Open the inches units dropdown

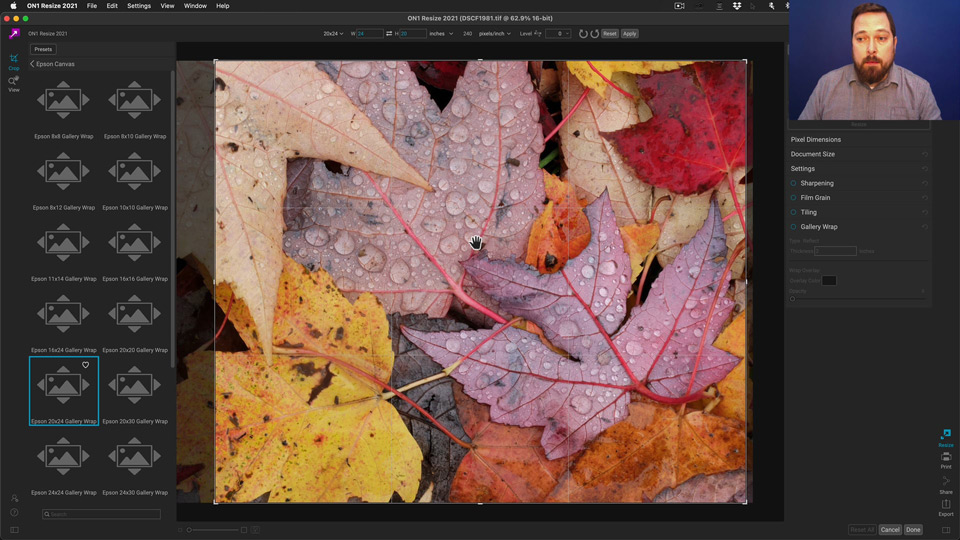[x=441, y=34]
